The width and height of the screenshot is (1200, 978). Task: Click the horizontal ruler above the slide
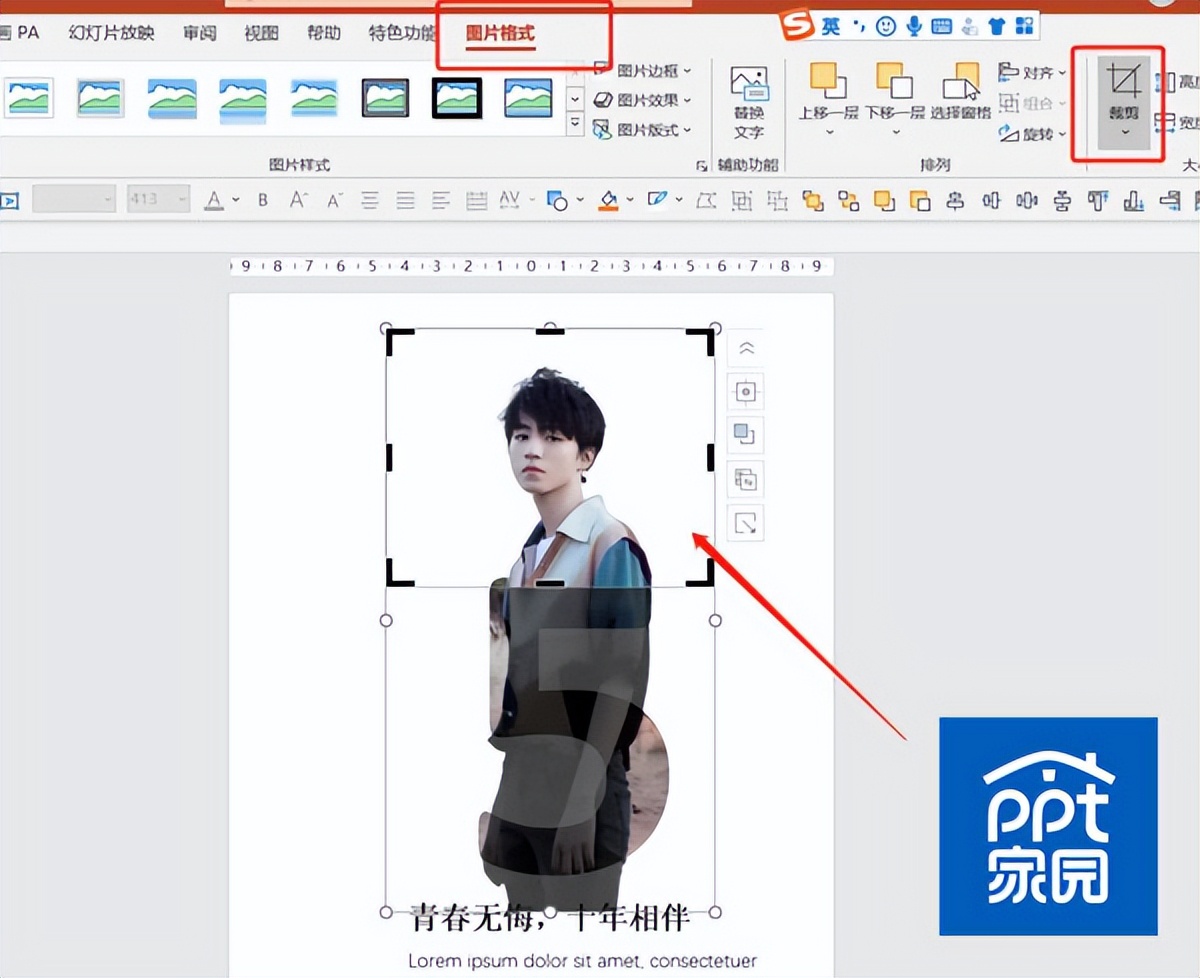(531, 266)
